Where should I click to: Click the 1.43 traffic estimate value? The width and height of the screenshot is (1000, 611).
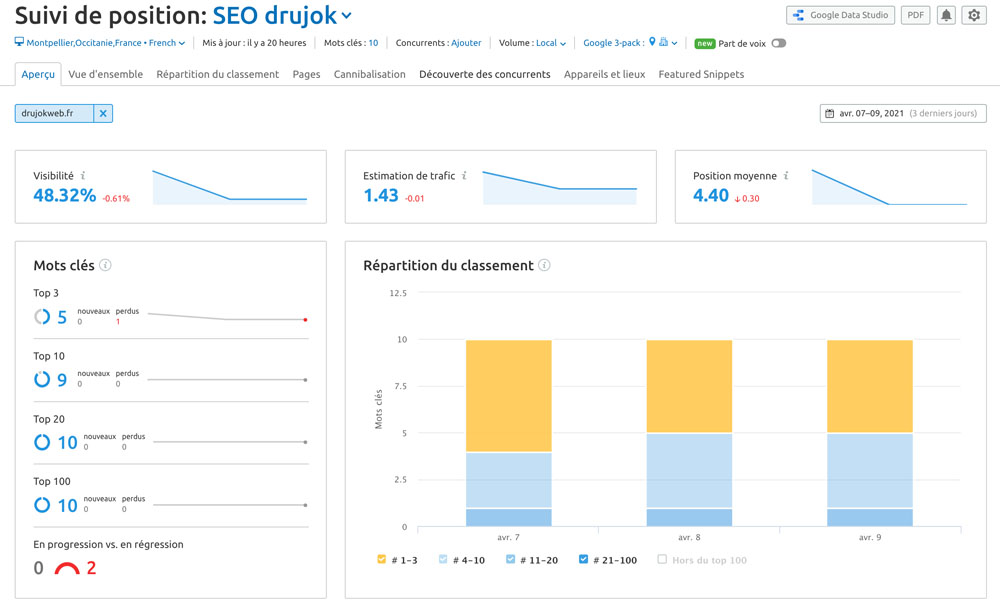[x=381, y=195]
